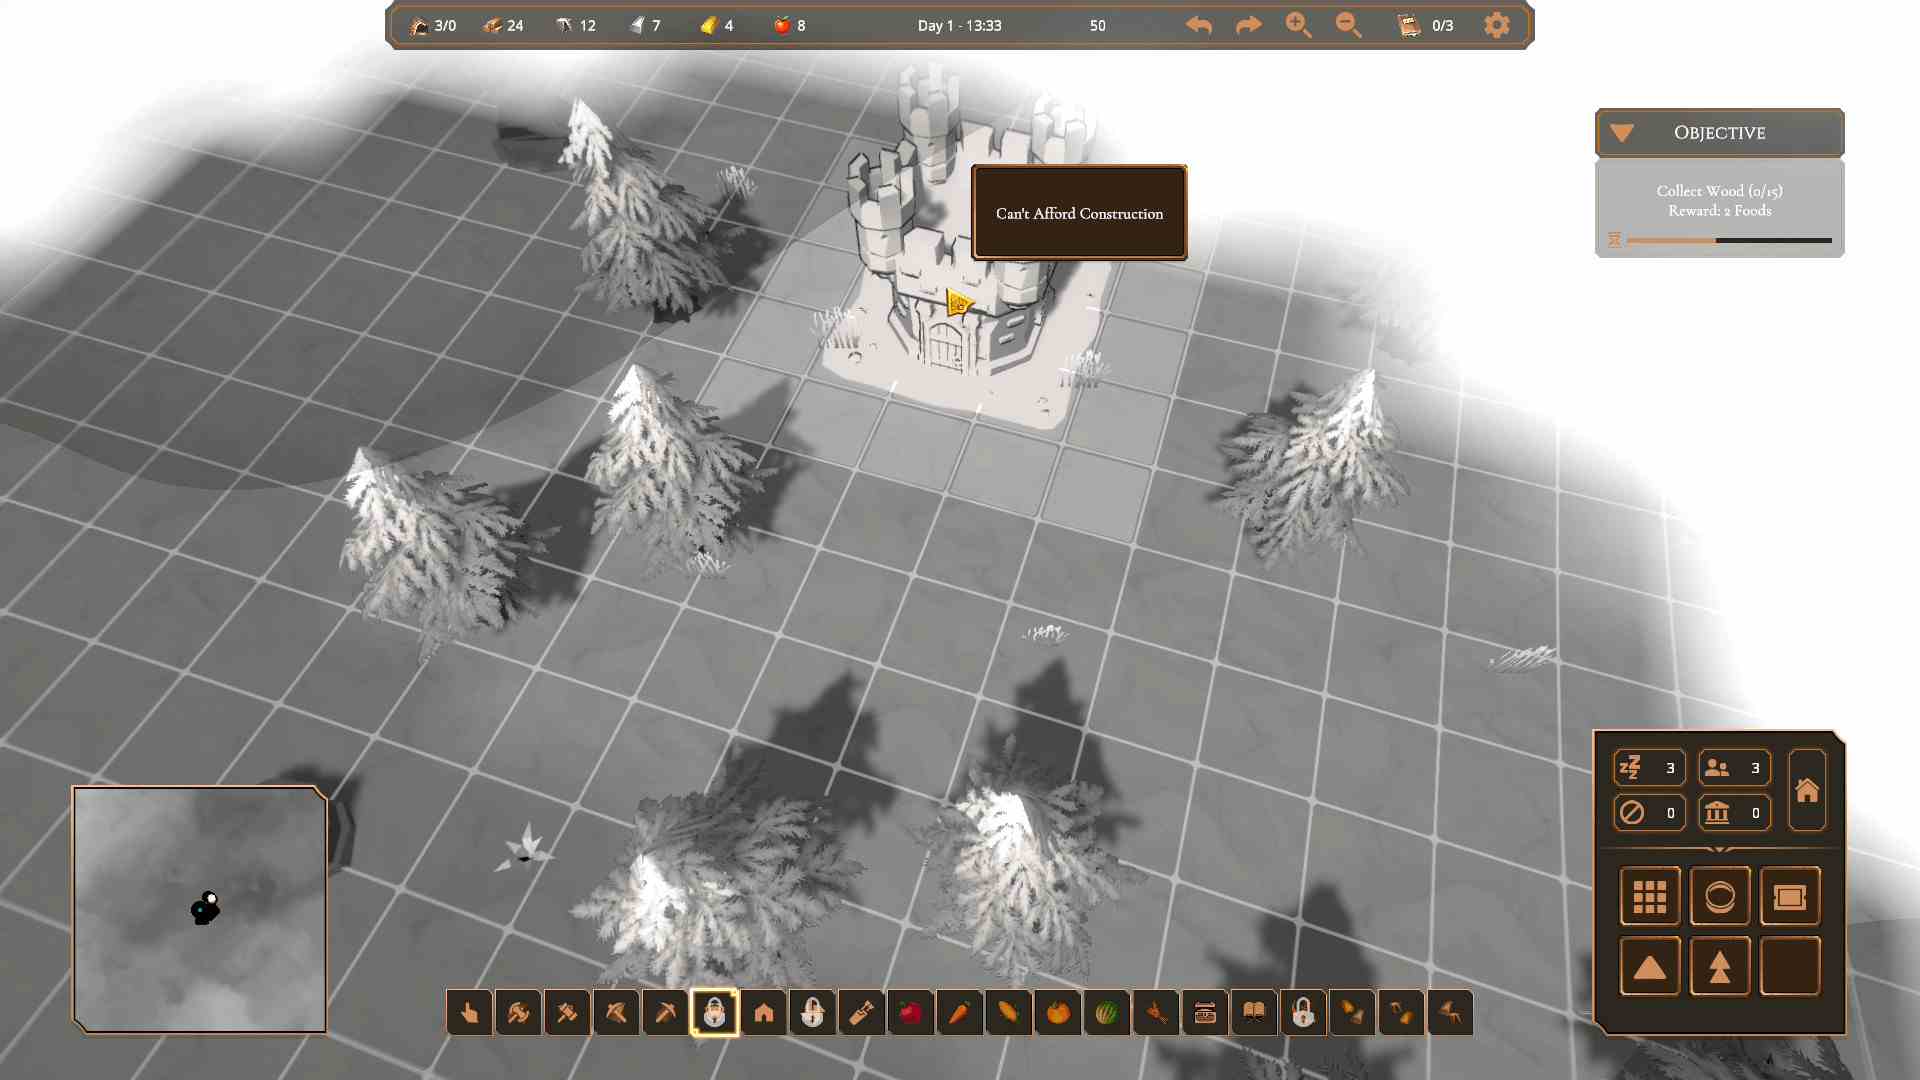
Task: Toggle the single triangle speed button
Action: 1649,967
